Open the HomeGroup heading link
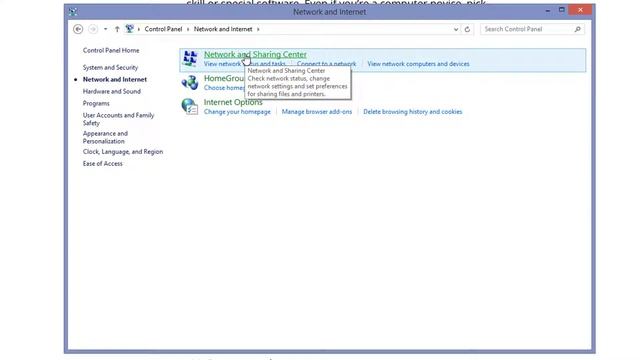The width and height of the screenshot is (640, 360). click(x=224, y=78)
